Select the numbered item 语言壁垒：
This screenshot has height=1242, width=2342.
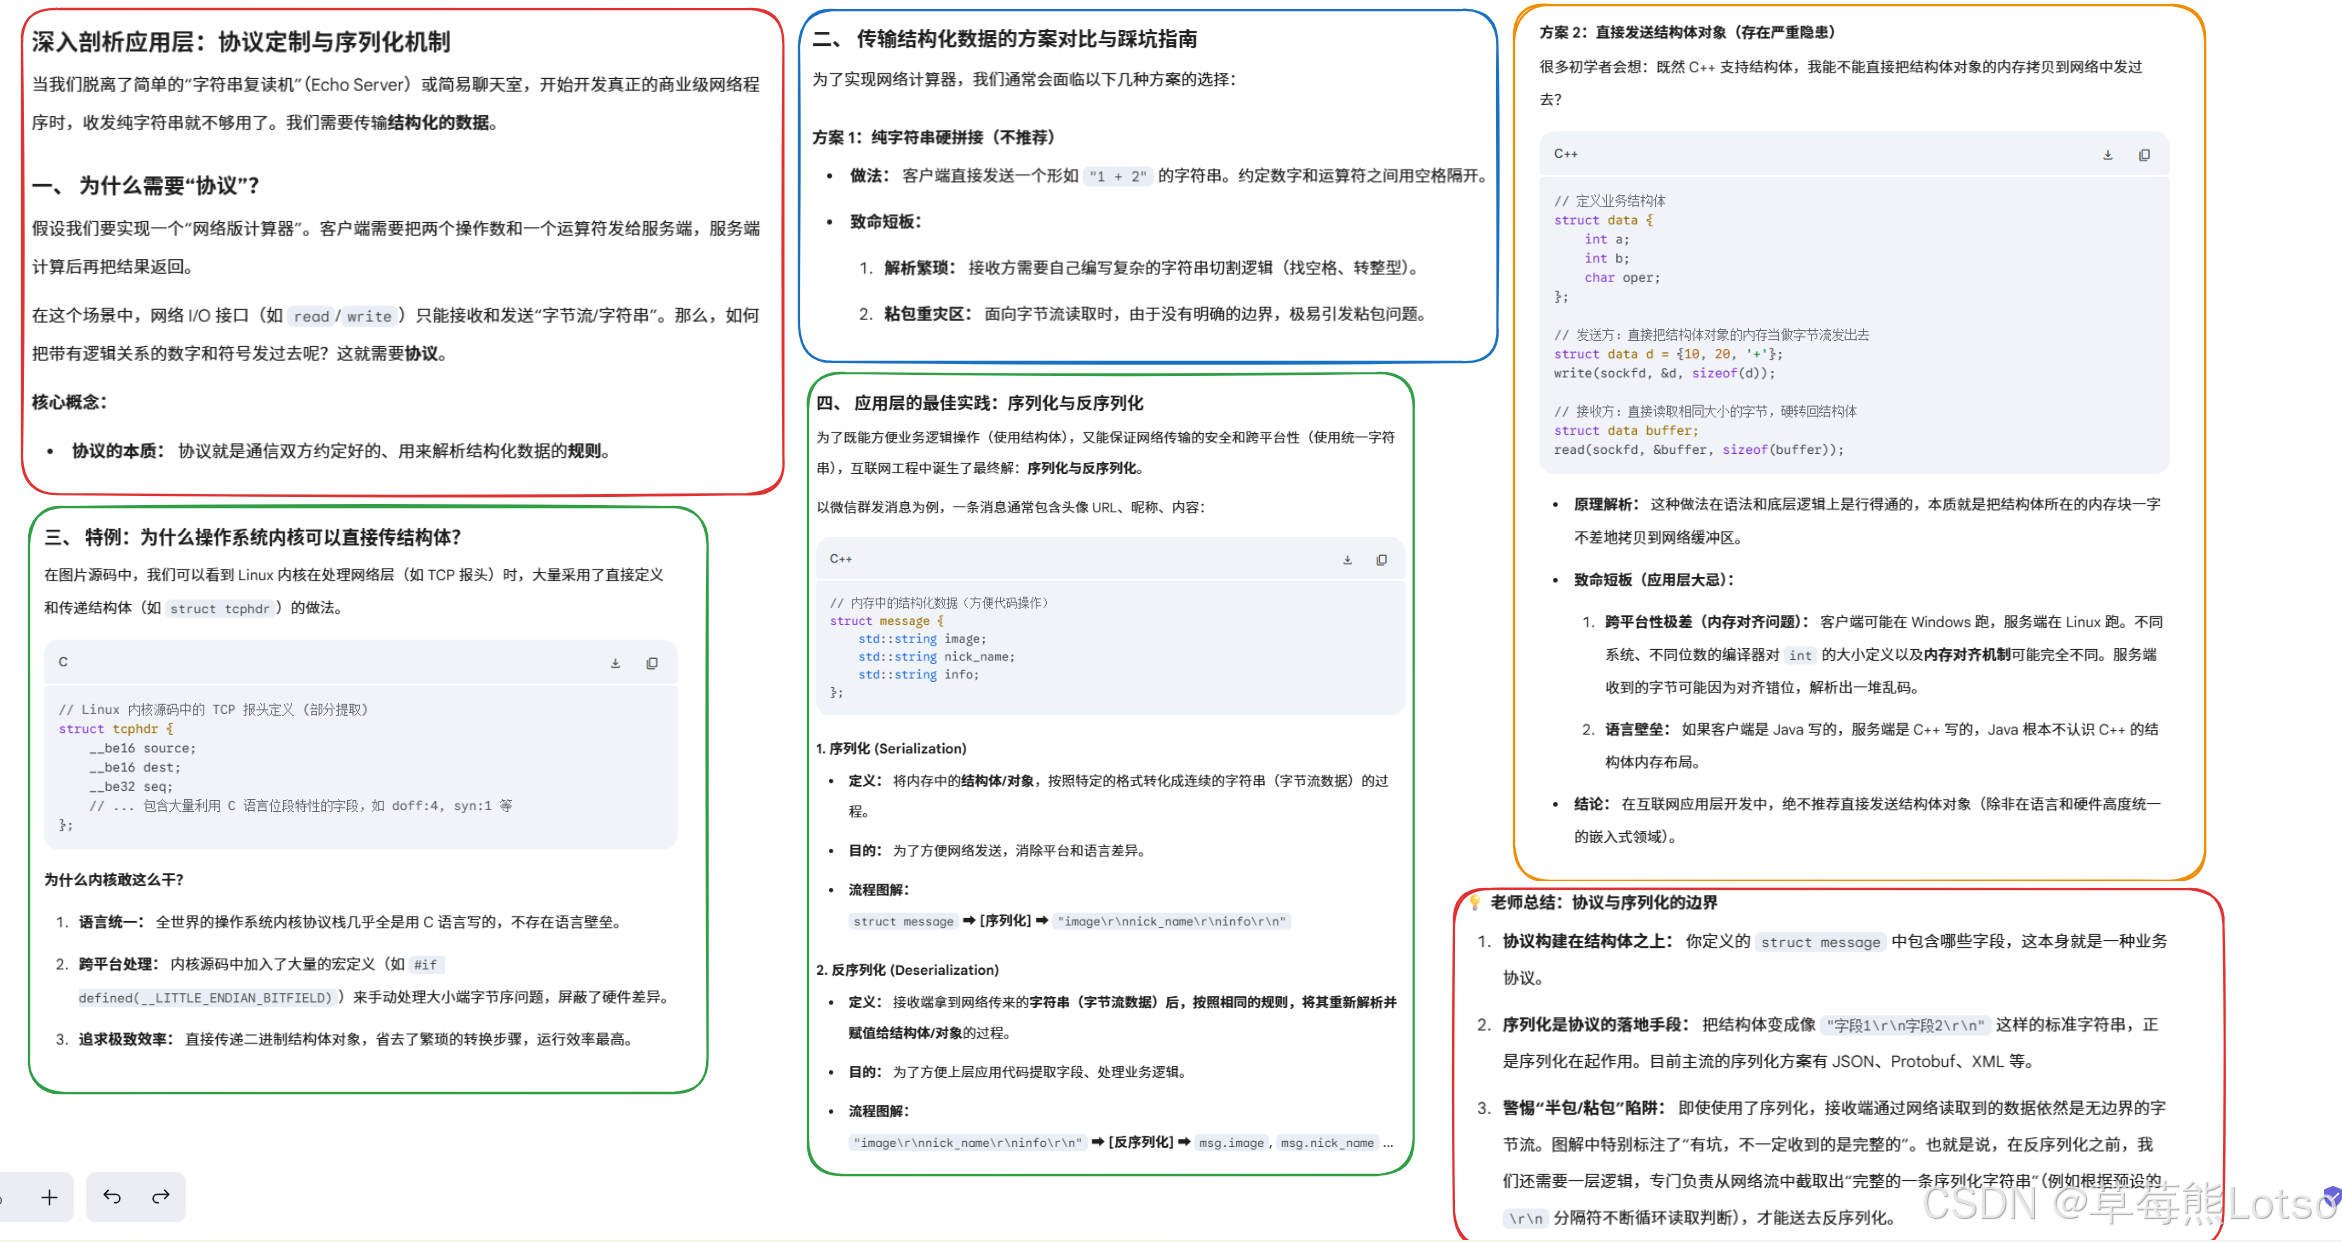tap(1639, 730)
